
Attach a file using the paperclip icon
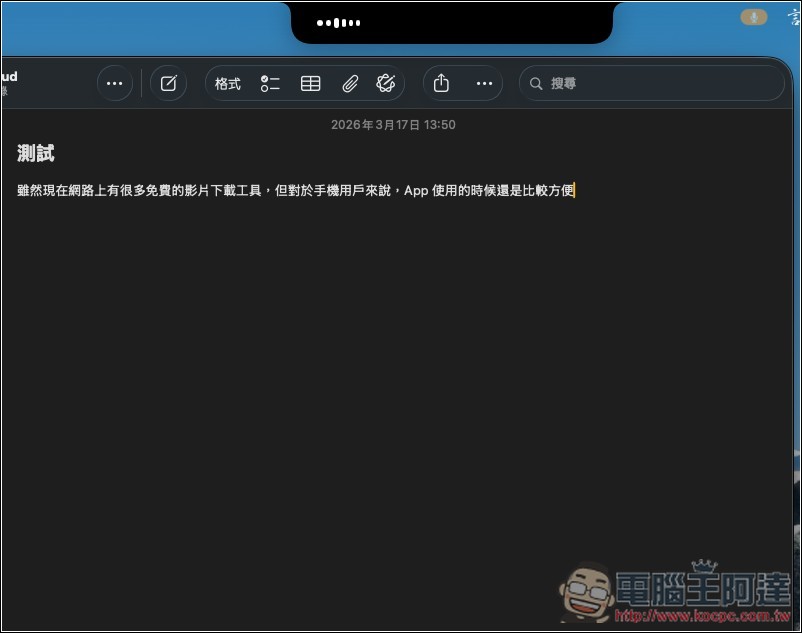350,83
